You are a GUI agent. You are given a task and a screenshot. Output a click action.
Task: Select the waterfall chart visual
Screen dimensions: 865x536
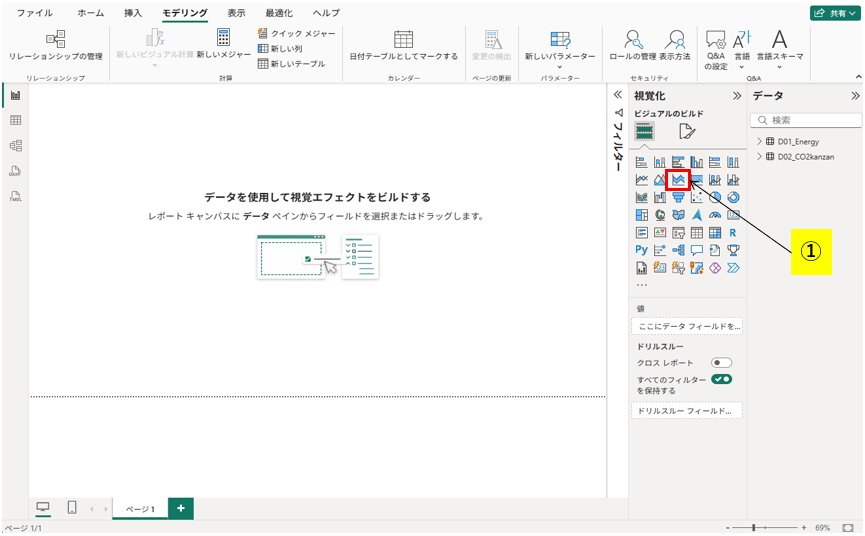coord(660,197)
